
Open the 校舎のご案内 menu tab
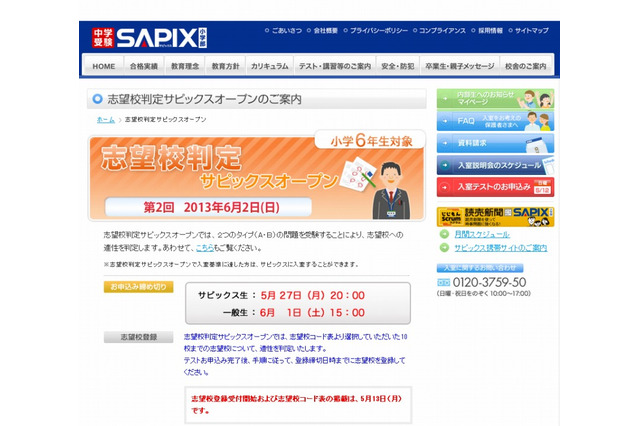click(526, 66)
